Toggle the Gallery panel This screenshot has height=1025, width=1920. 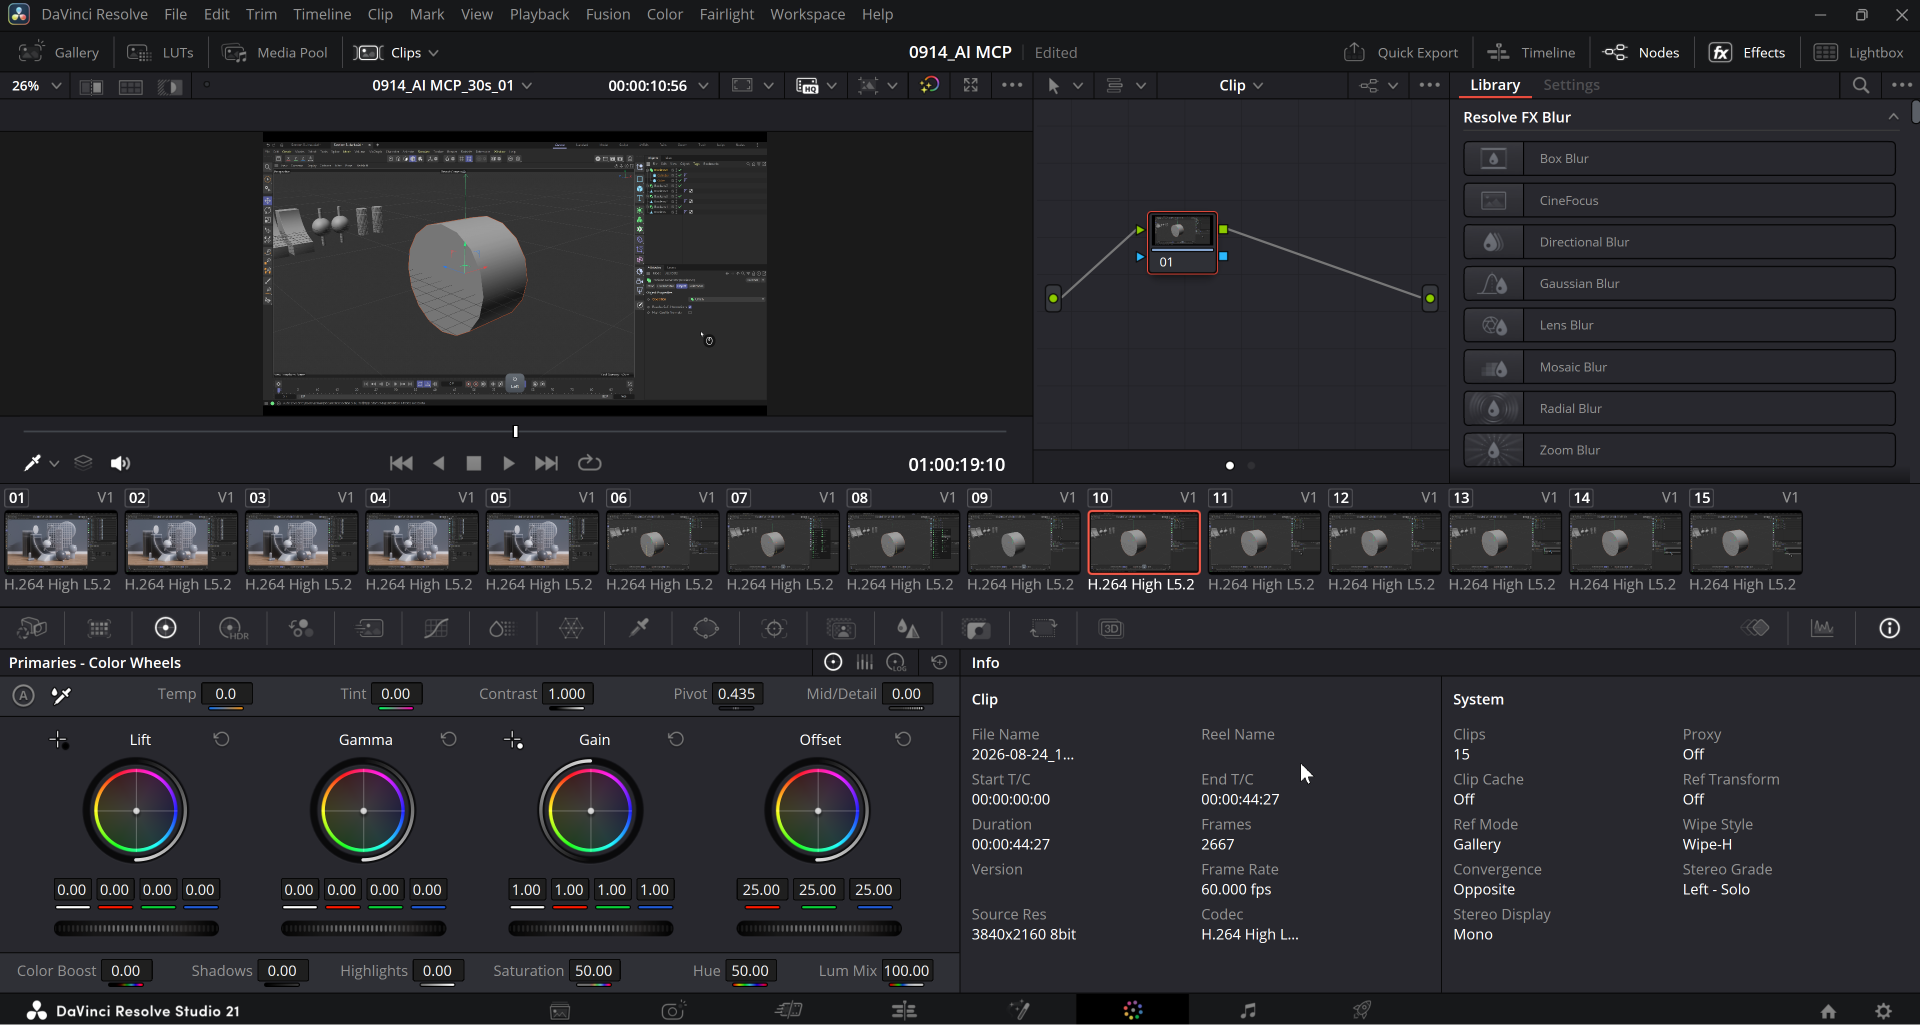click(60, 52)
